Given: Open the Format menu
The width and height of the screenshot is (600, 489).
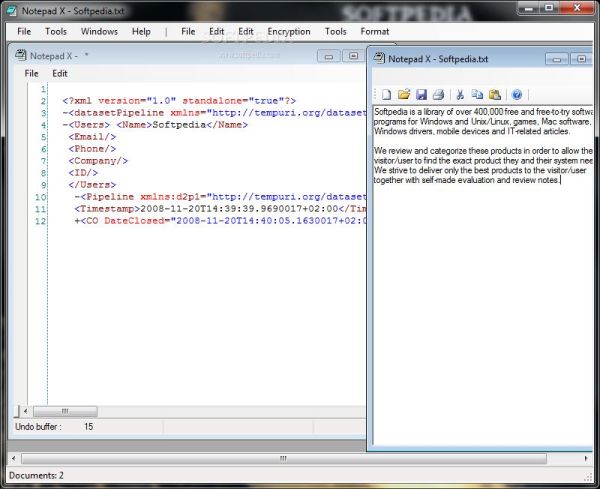Looking at the screenshot, I should point(375,31).
